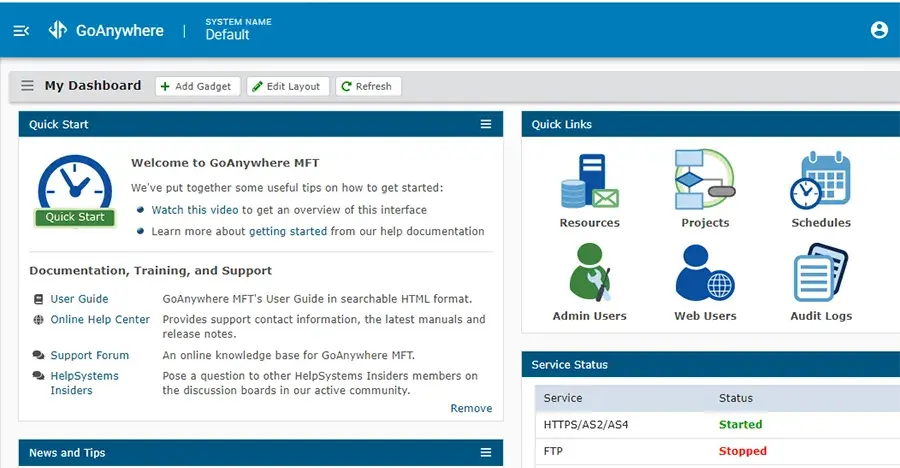Remove the Quick Start gadget
The width and height of the screenshot is (900, 468).
point(471,408)
